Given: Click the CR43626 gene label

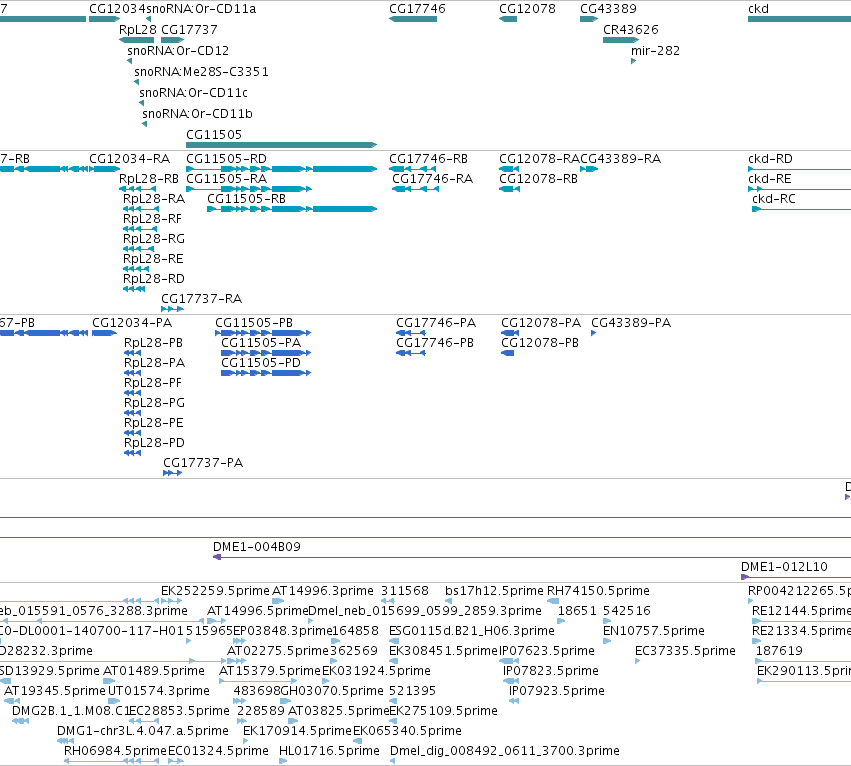Looking at the screenshot, I should pos(631,29).
